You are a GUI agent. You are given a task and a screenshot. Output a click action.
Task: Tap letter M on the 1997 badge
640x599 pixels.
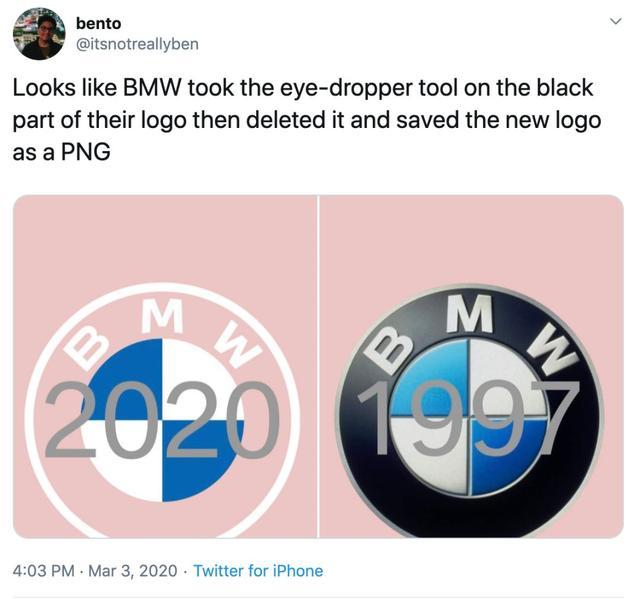click(x=469, y=313)
